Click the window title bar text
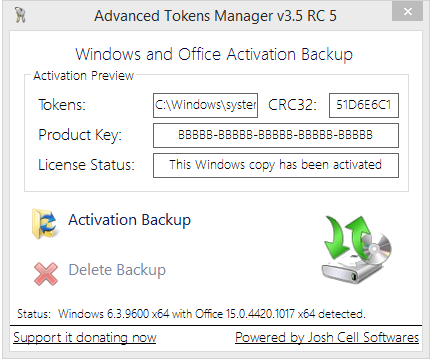The width and height of the screenshot is (435, 364). pyautogui.click(x=215, y=16)
